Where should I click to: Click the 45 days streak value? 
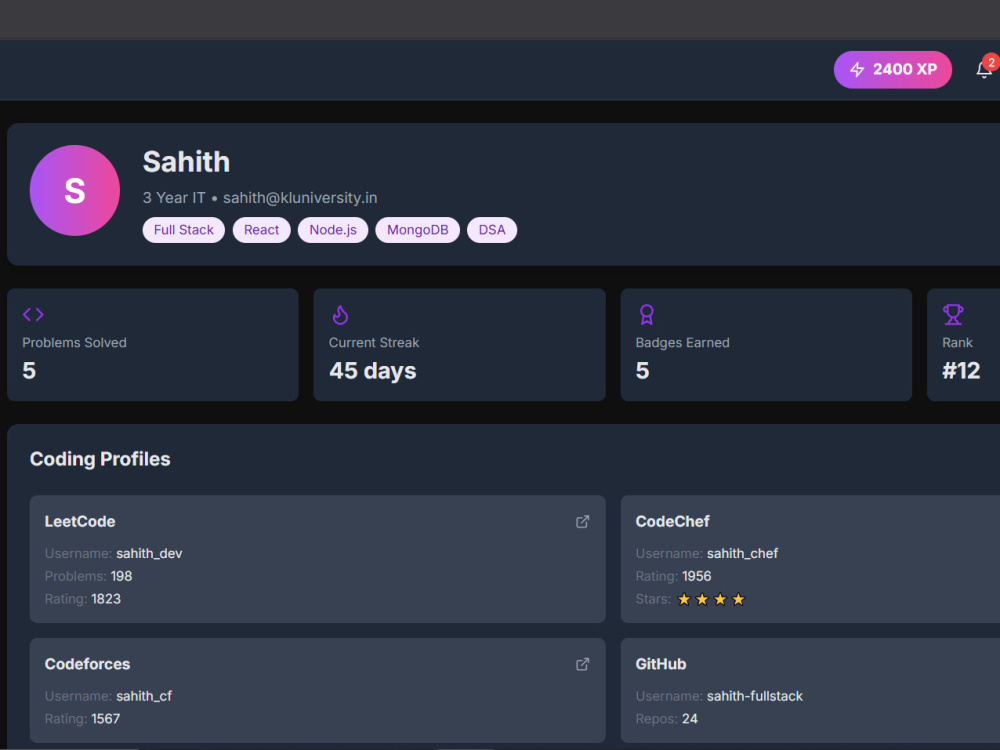click(372, 371)
